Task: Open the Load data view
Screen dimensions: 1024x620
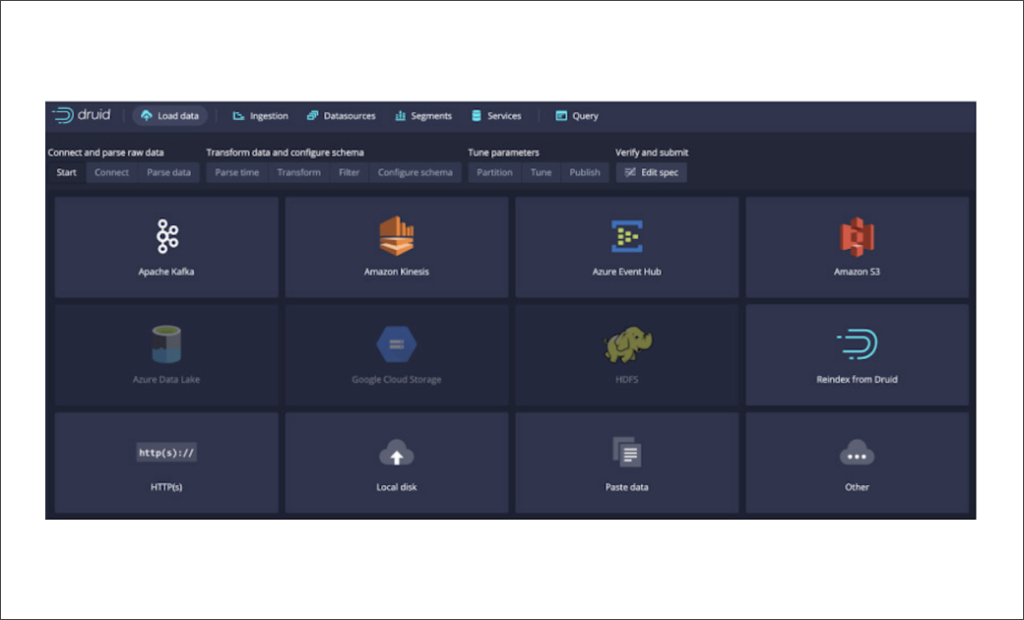Action: tap(170, 116)
